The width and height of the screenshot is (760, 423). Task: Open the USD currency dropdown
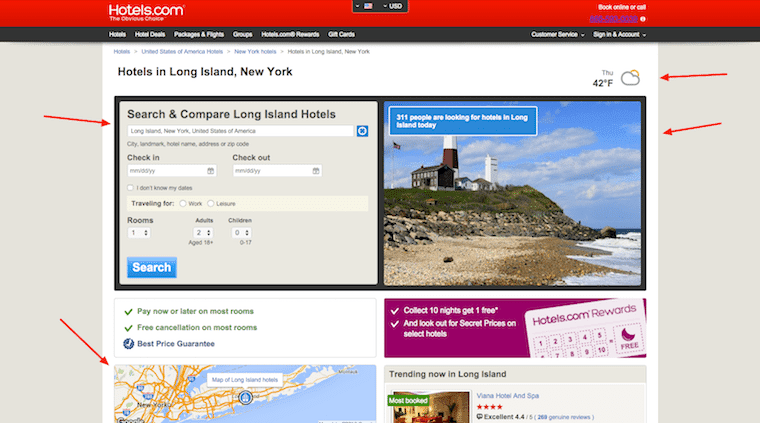tap(393, 6)
